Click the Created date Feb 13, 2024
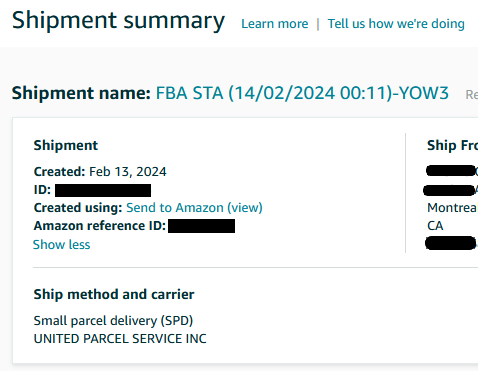478x371 pixels. [128, 172]
